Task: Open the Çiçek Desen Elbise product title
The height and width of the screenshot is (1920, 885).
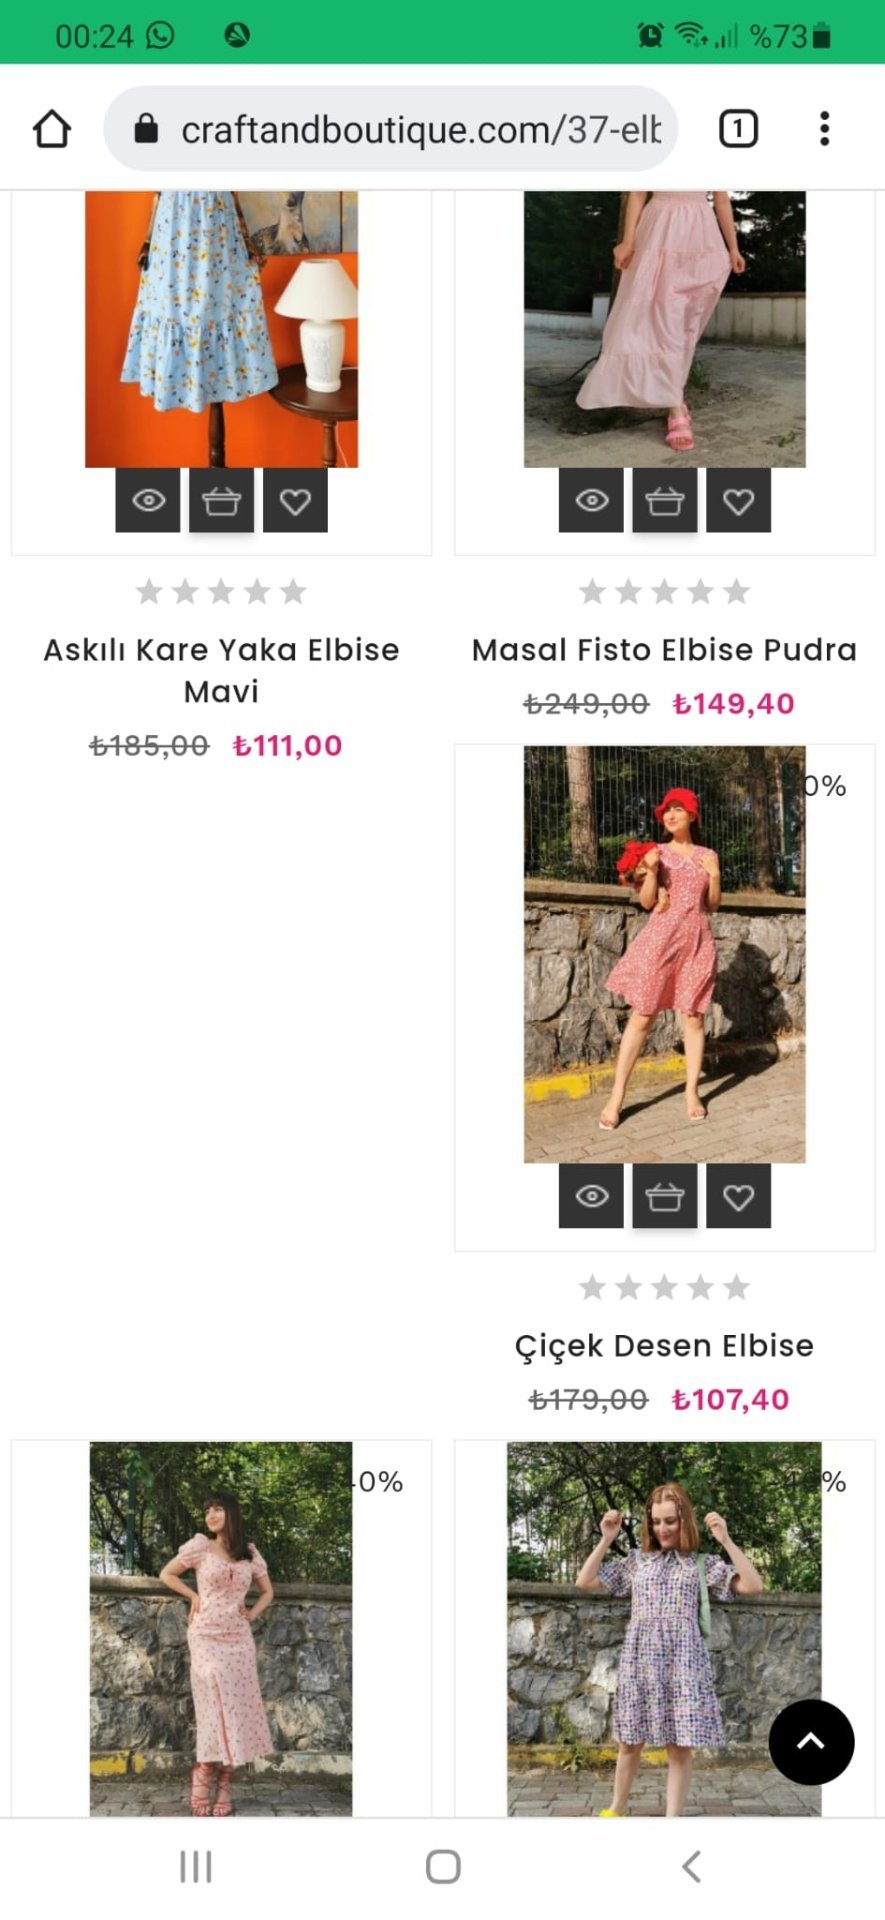Action: (664, 1346)
